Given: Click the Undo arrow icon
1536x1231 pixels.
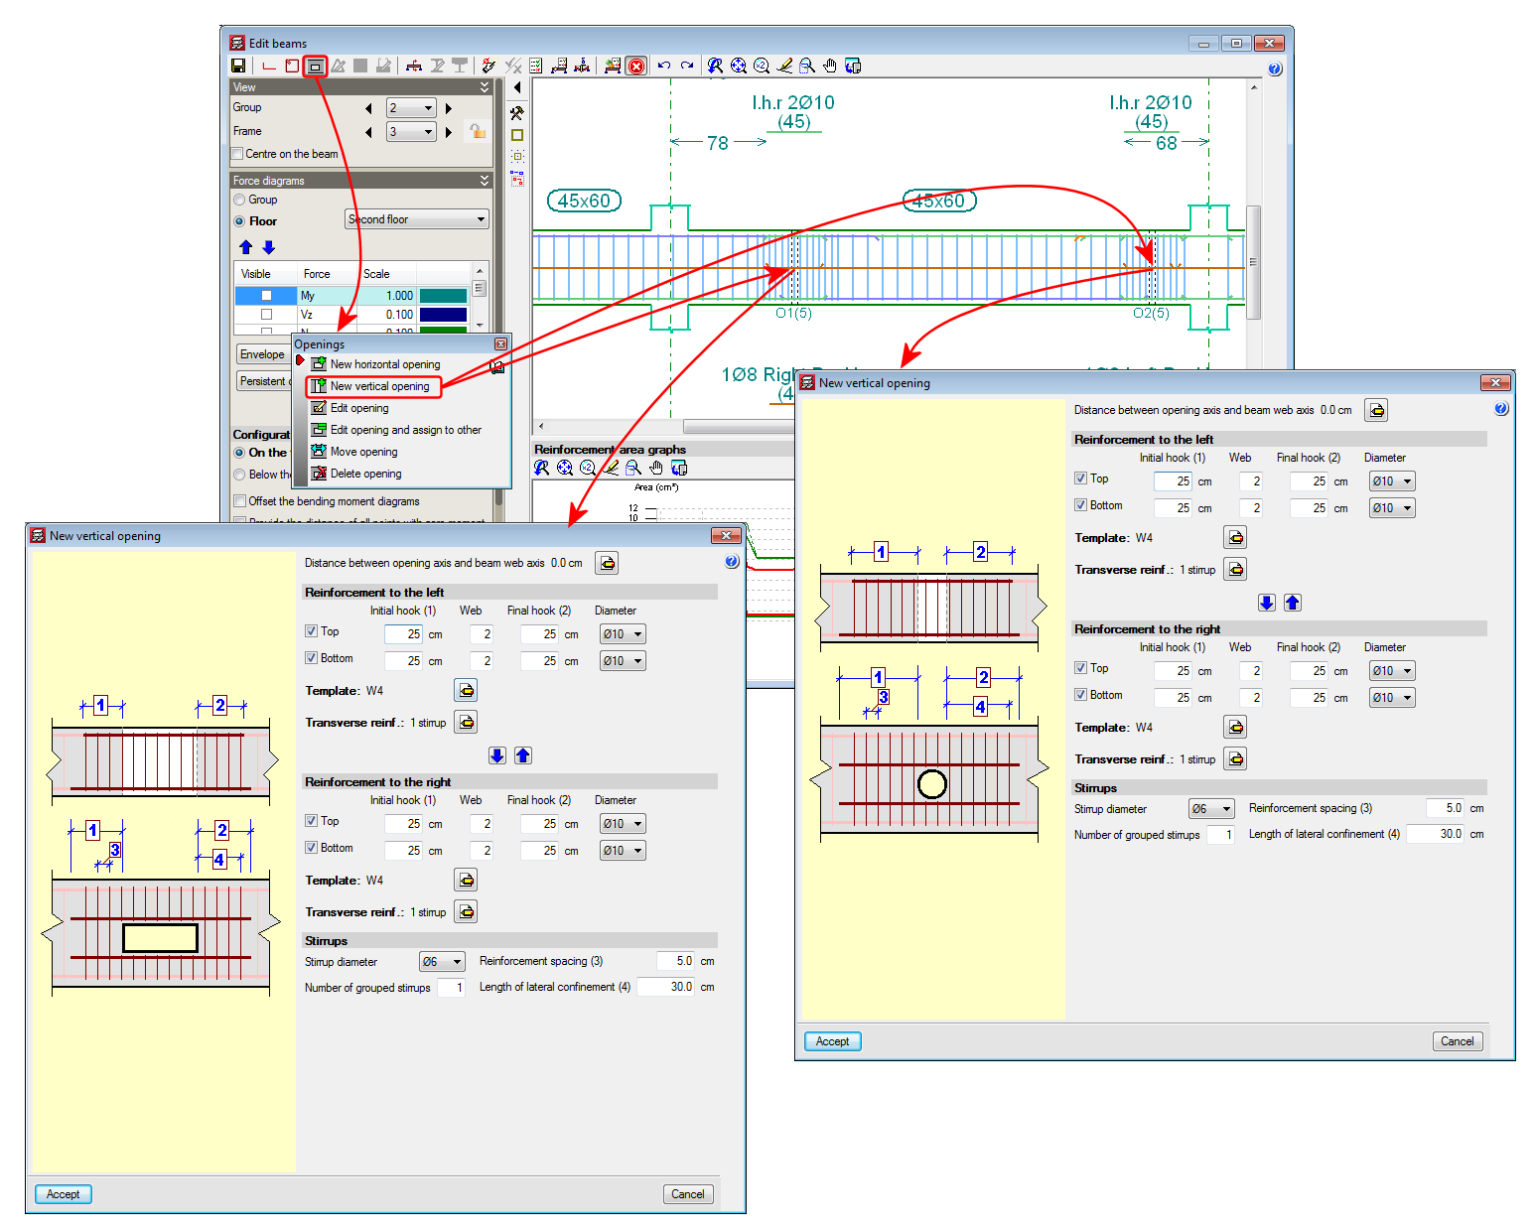Looking at the screenshot, I should (665, 65).
